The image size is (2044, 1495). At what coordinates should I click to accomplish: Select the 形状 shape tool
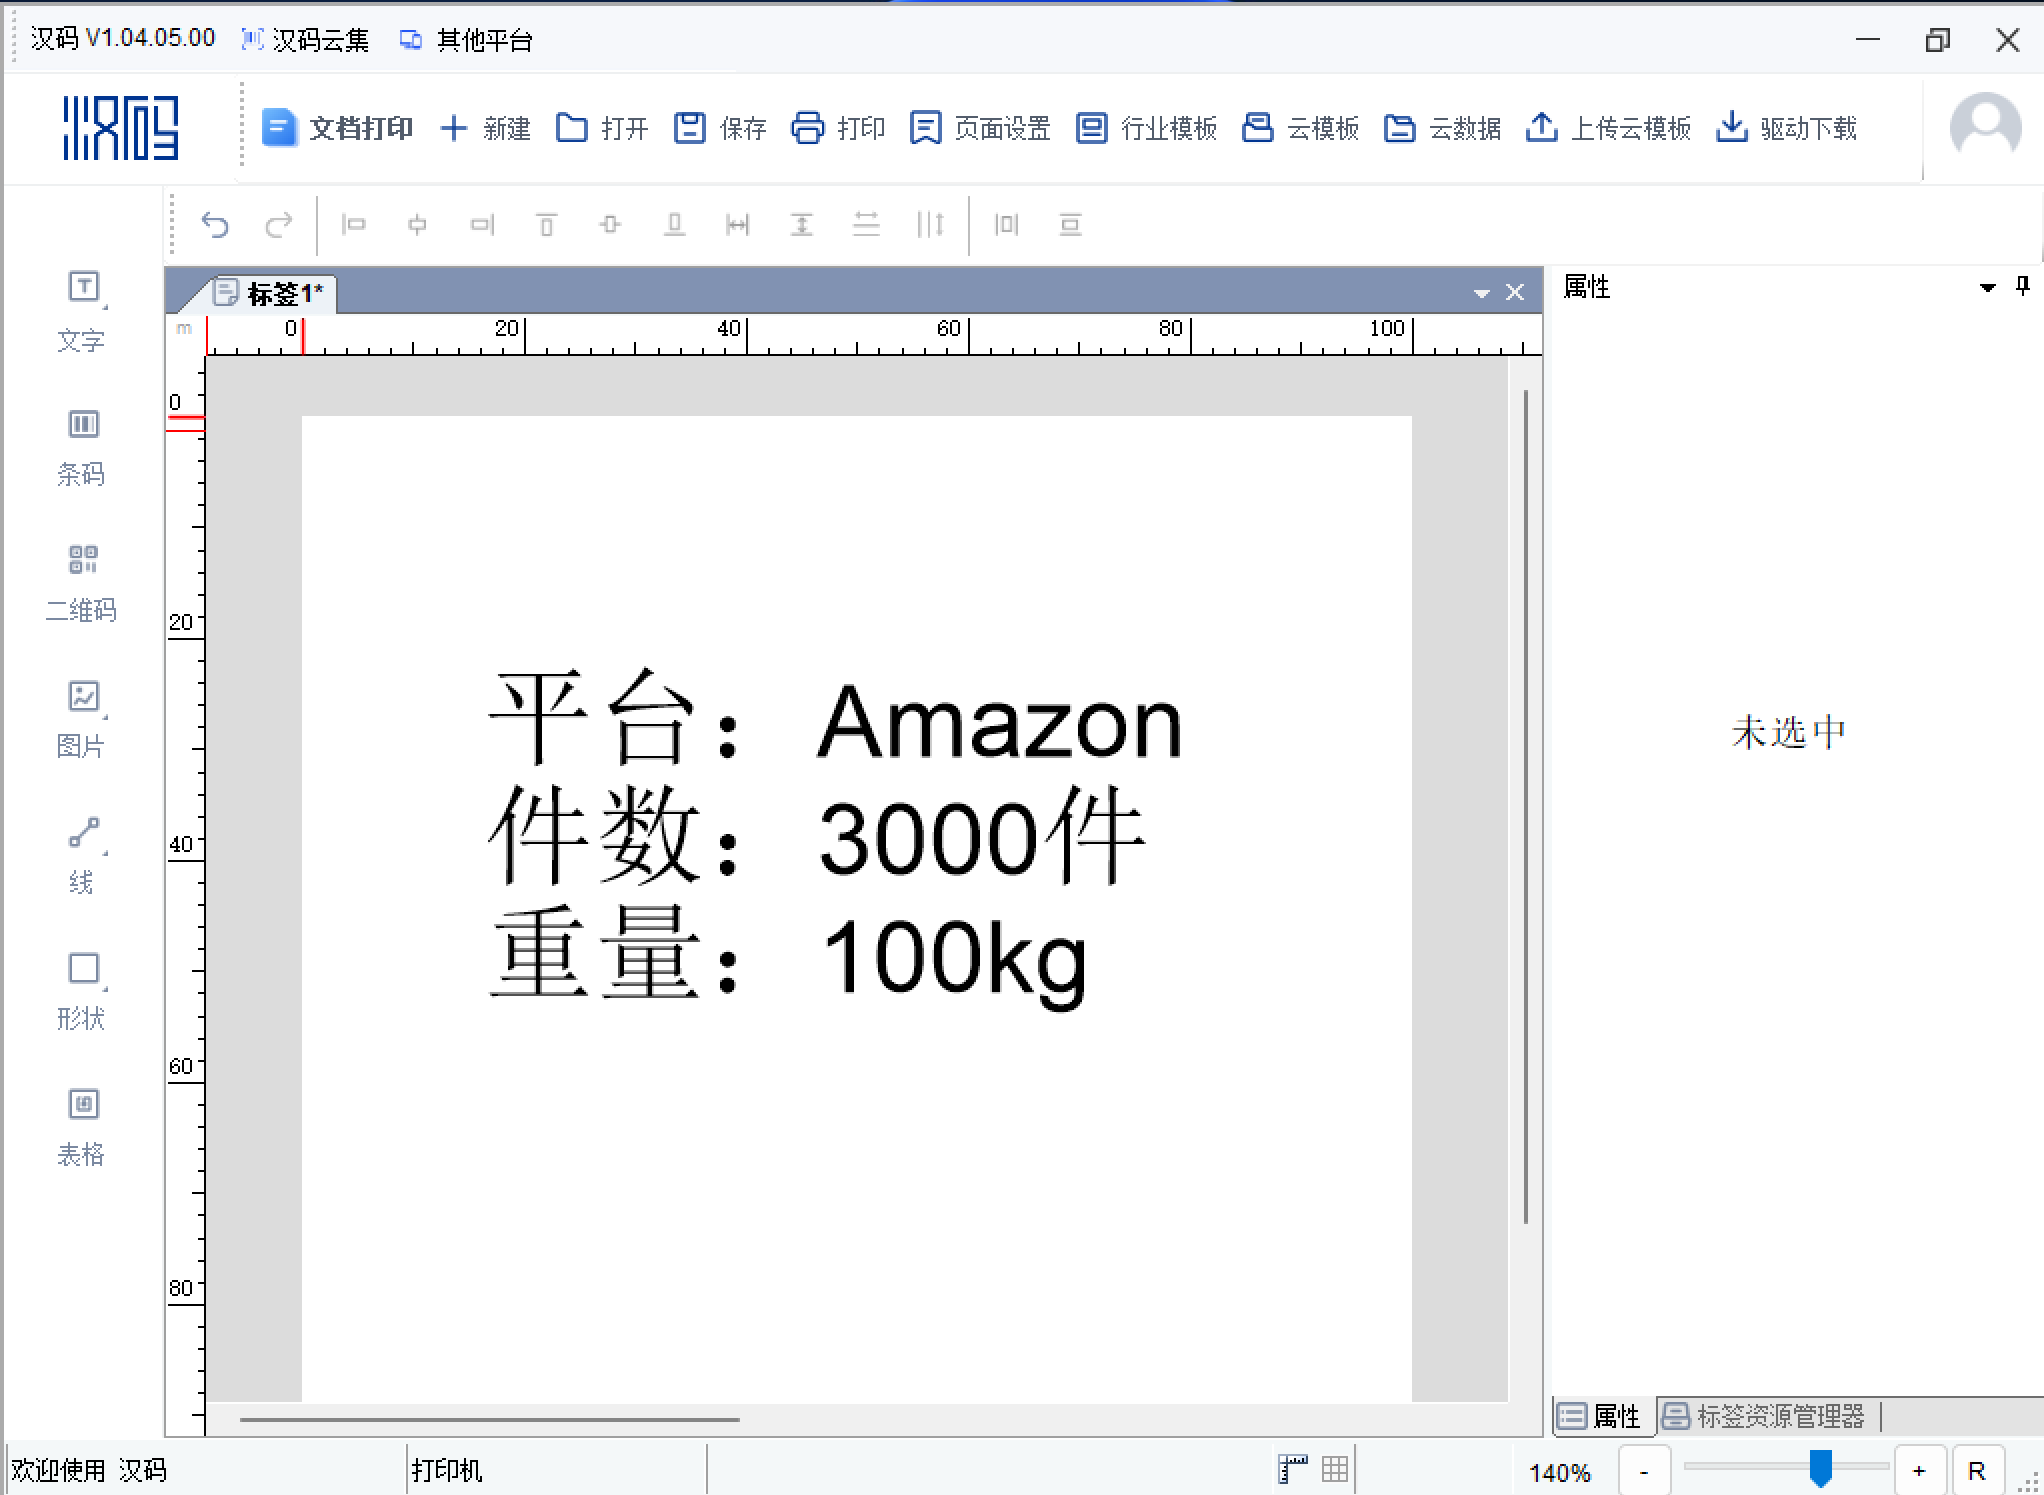[x=83, y=988]
